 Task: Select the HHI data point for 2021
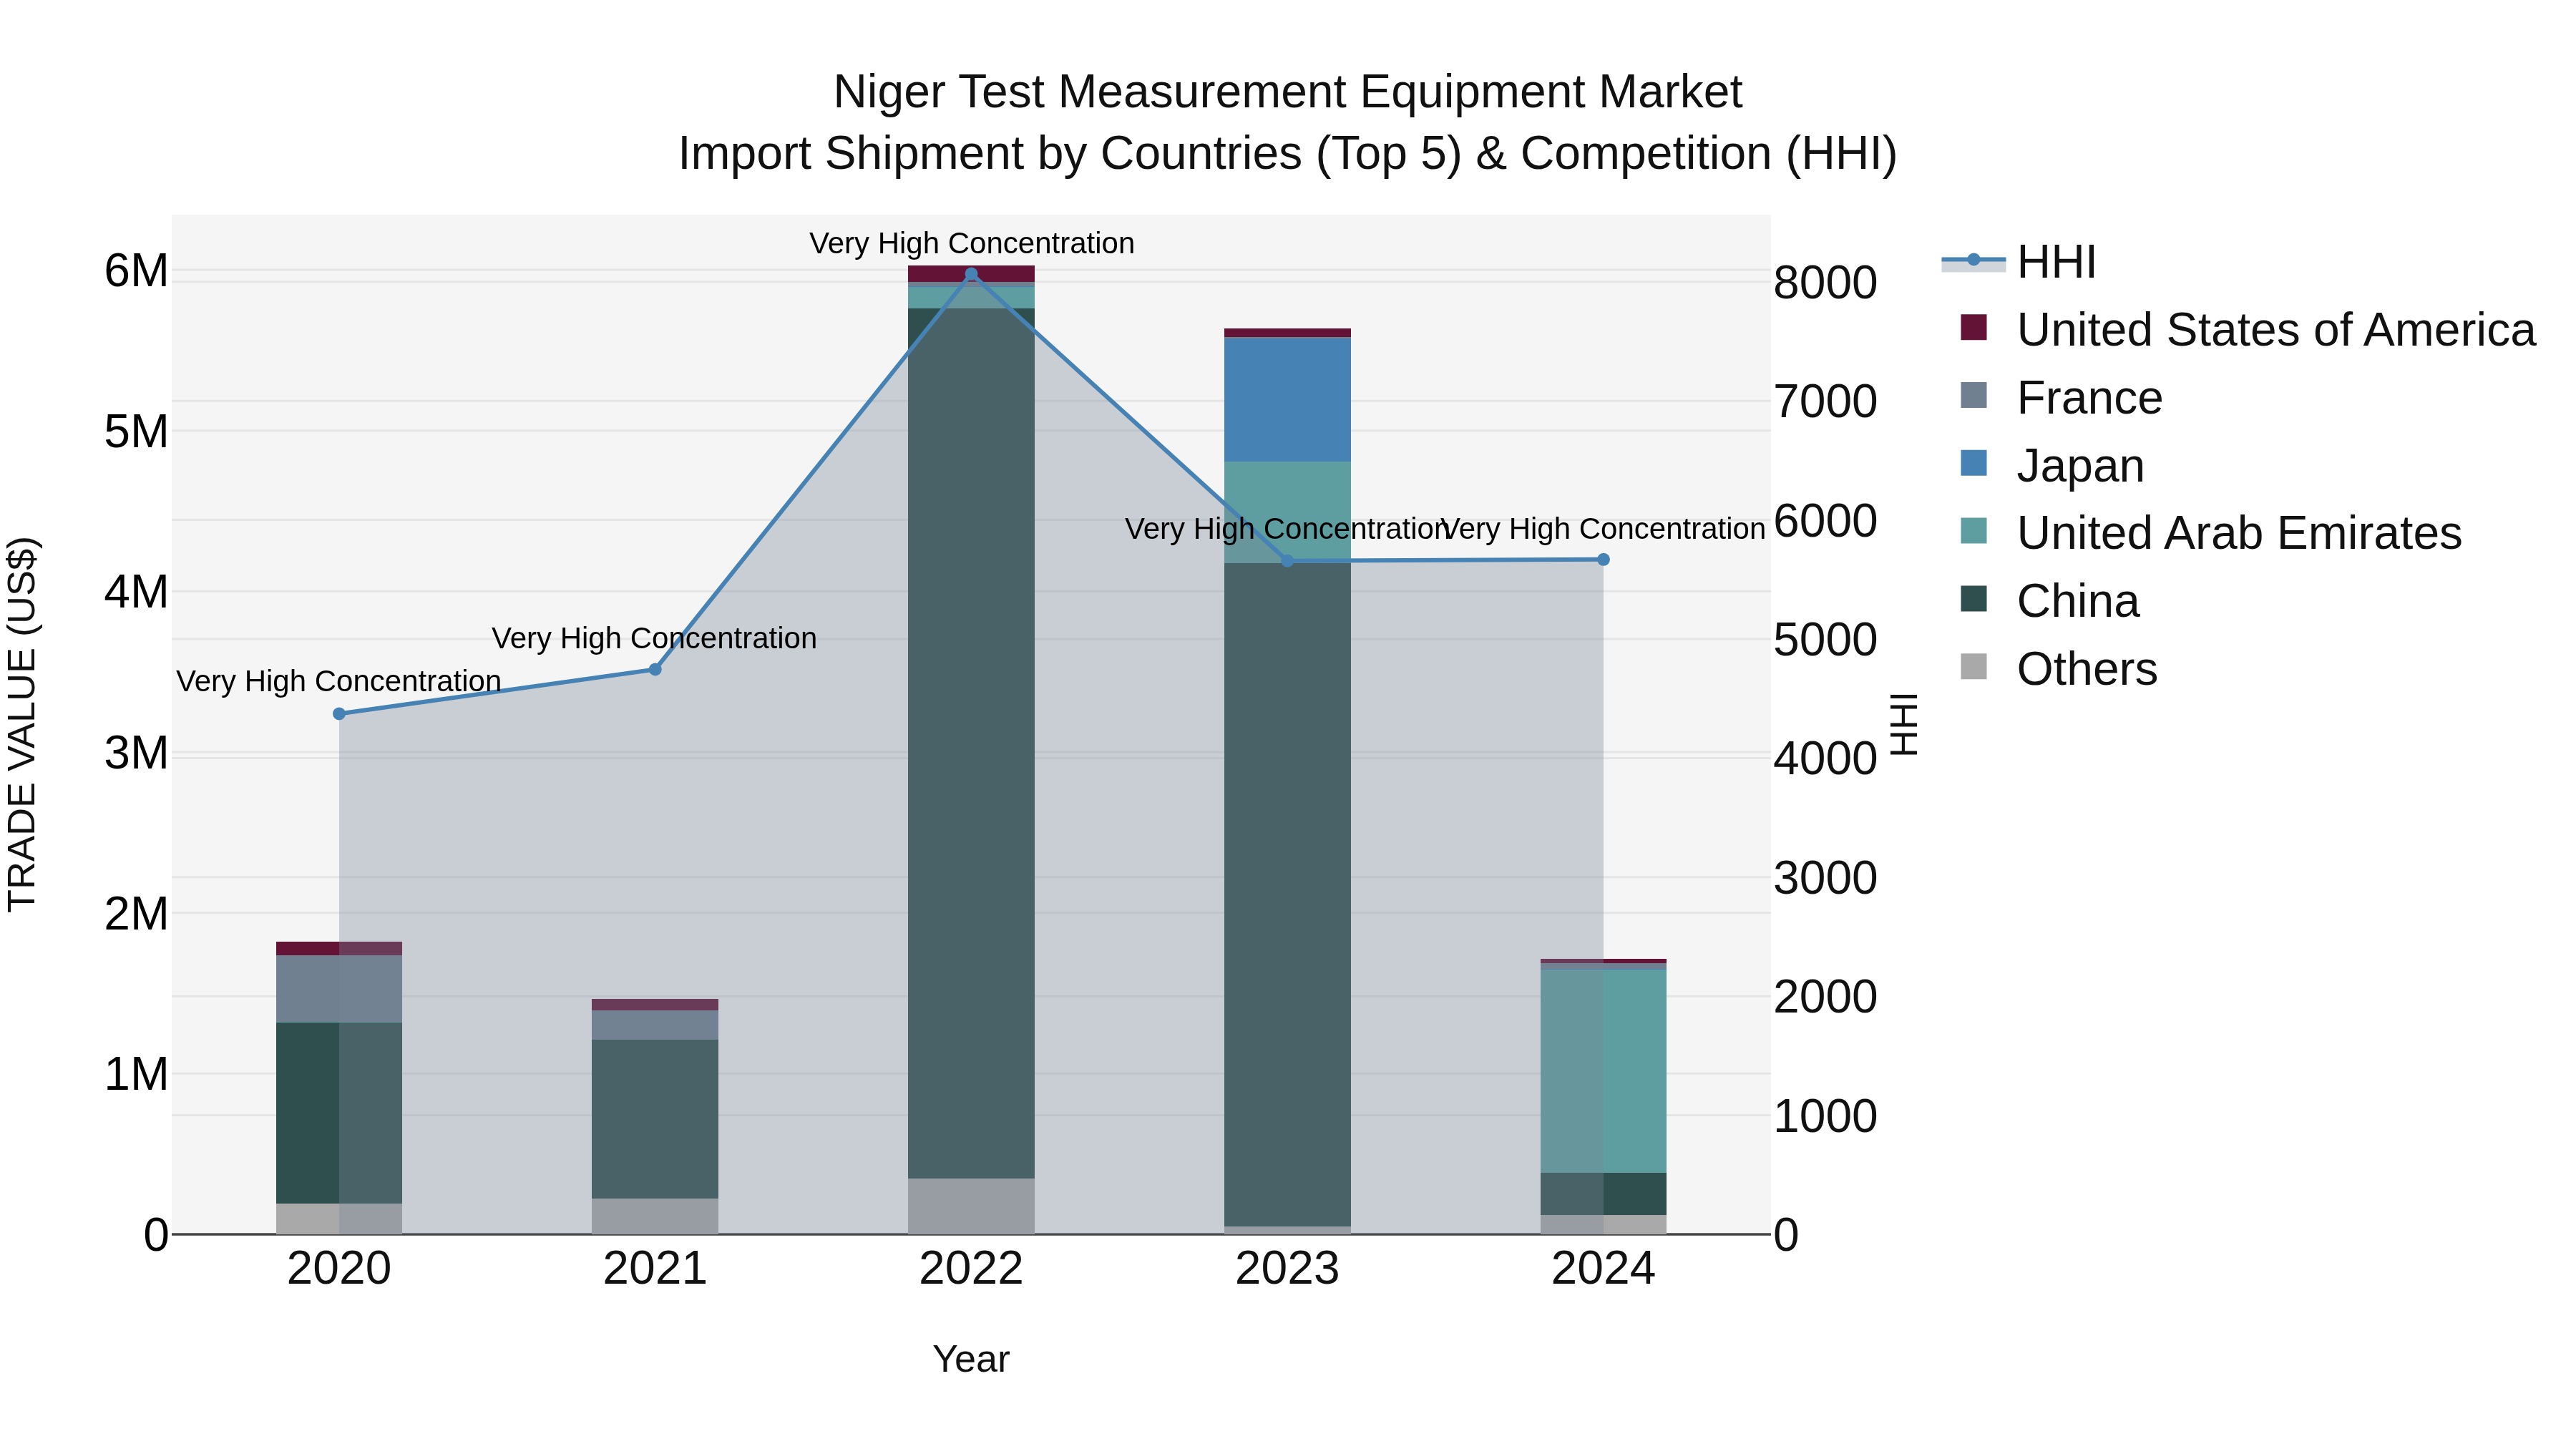pyautogui.click(x=655, y=670)
